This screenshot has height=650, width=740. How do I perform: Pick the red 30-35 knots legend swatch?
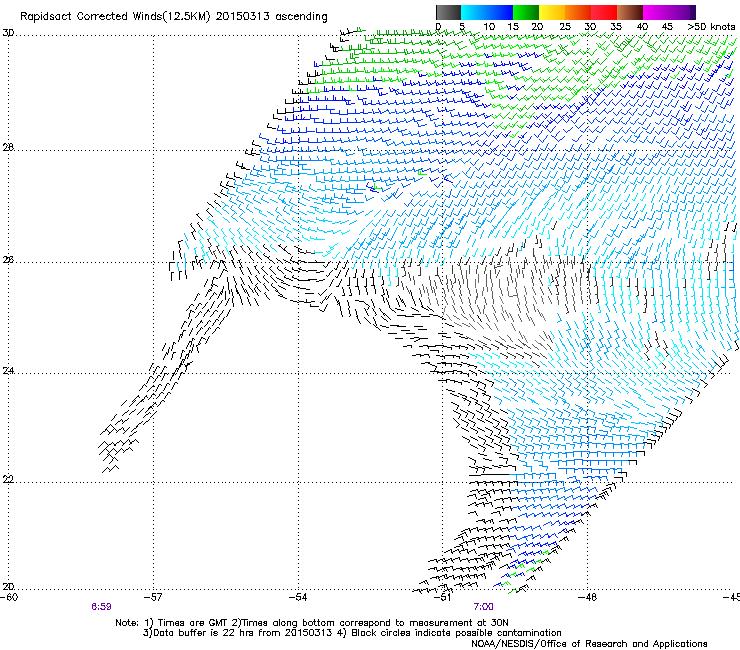[604, 12]
